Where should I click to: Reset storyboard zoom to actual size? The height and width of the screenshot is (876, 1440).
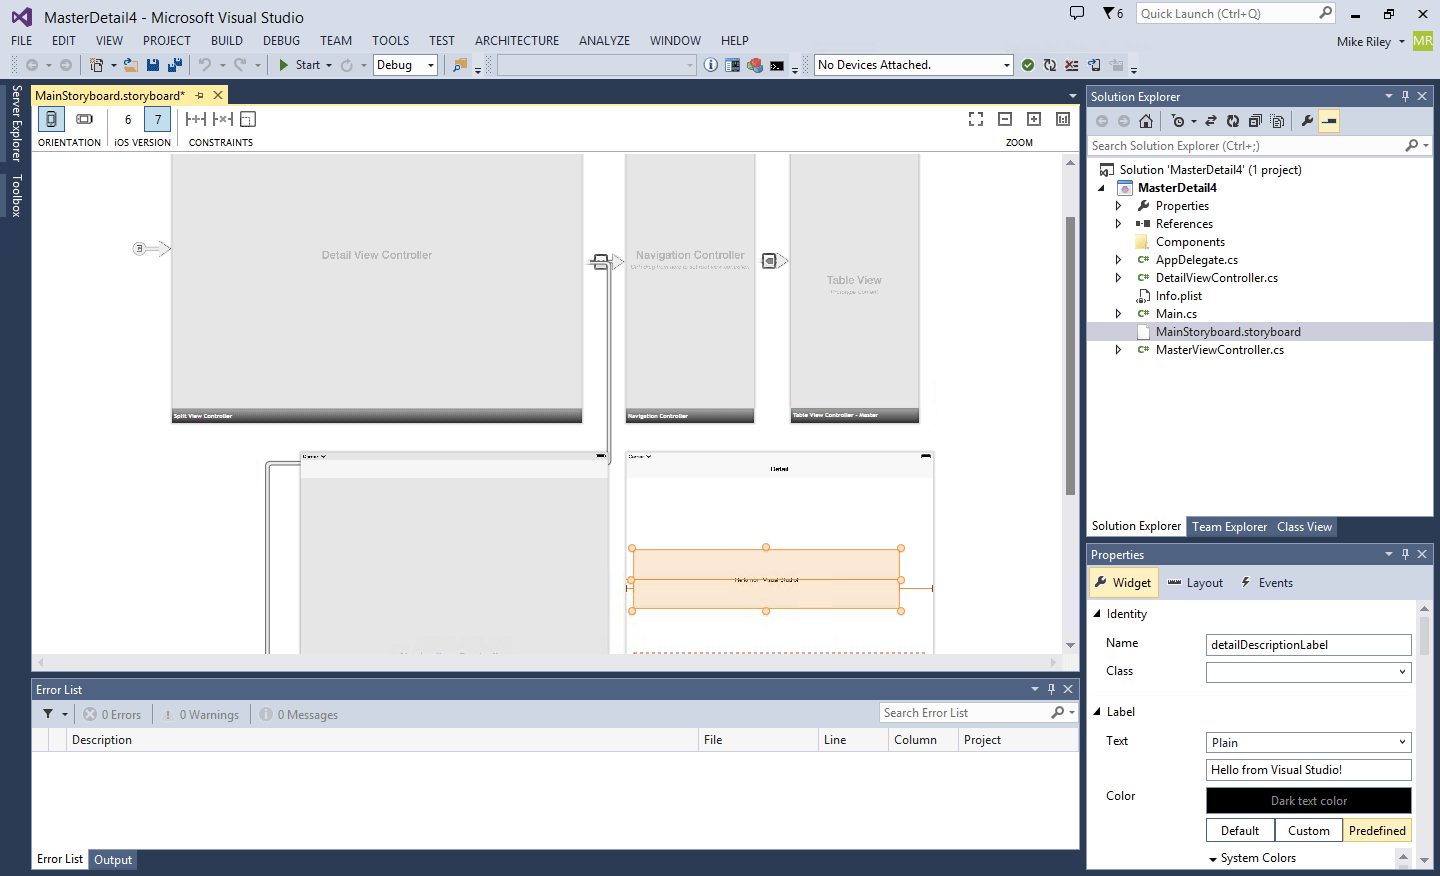(x=1063, y=119)
